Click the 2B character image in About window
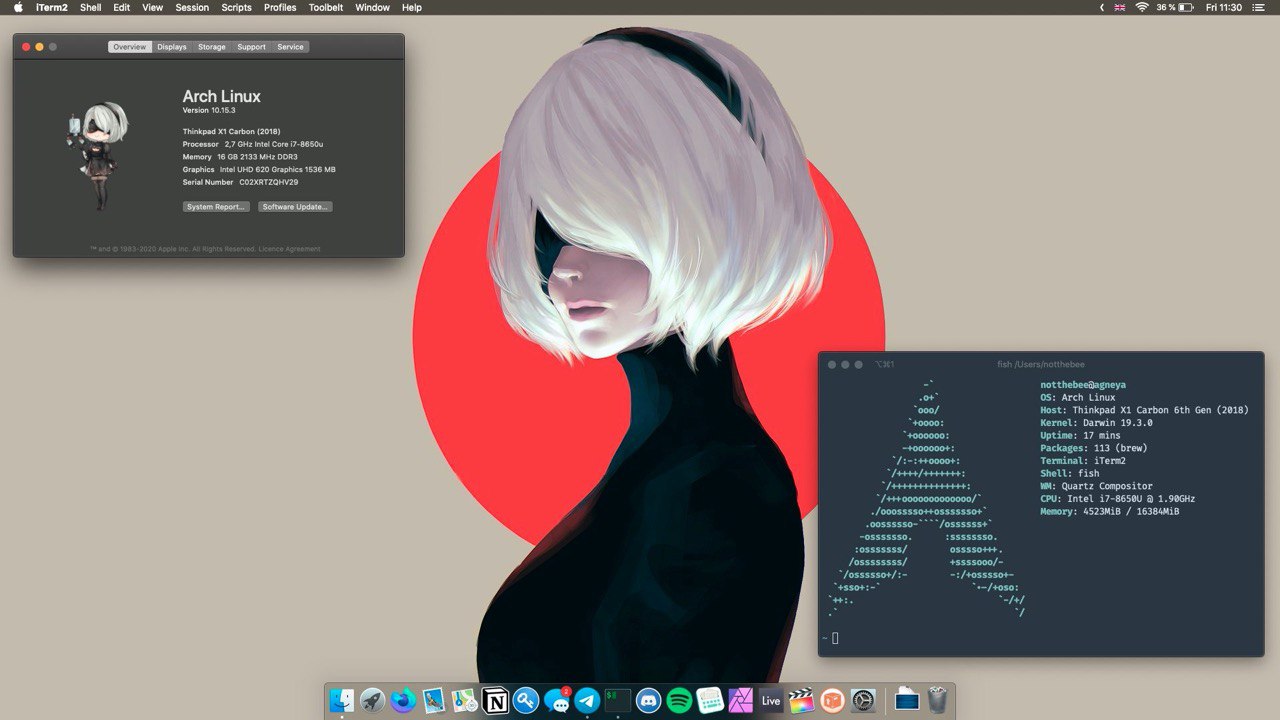Image resolution: width=1280 pixels, height=720 pixels. 98,157
